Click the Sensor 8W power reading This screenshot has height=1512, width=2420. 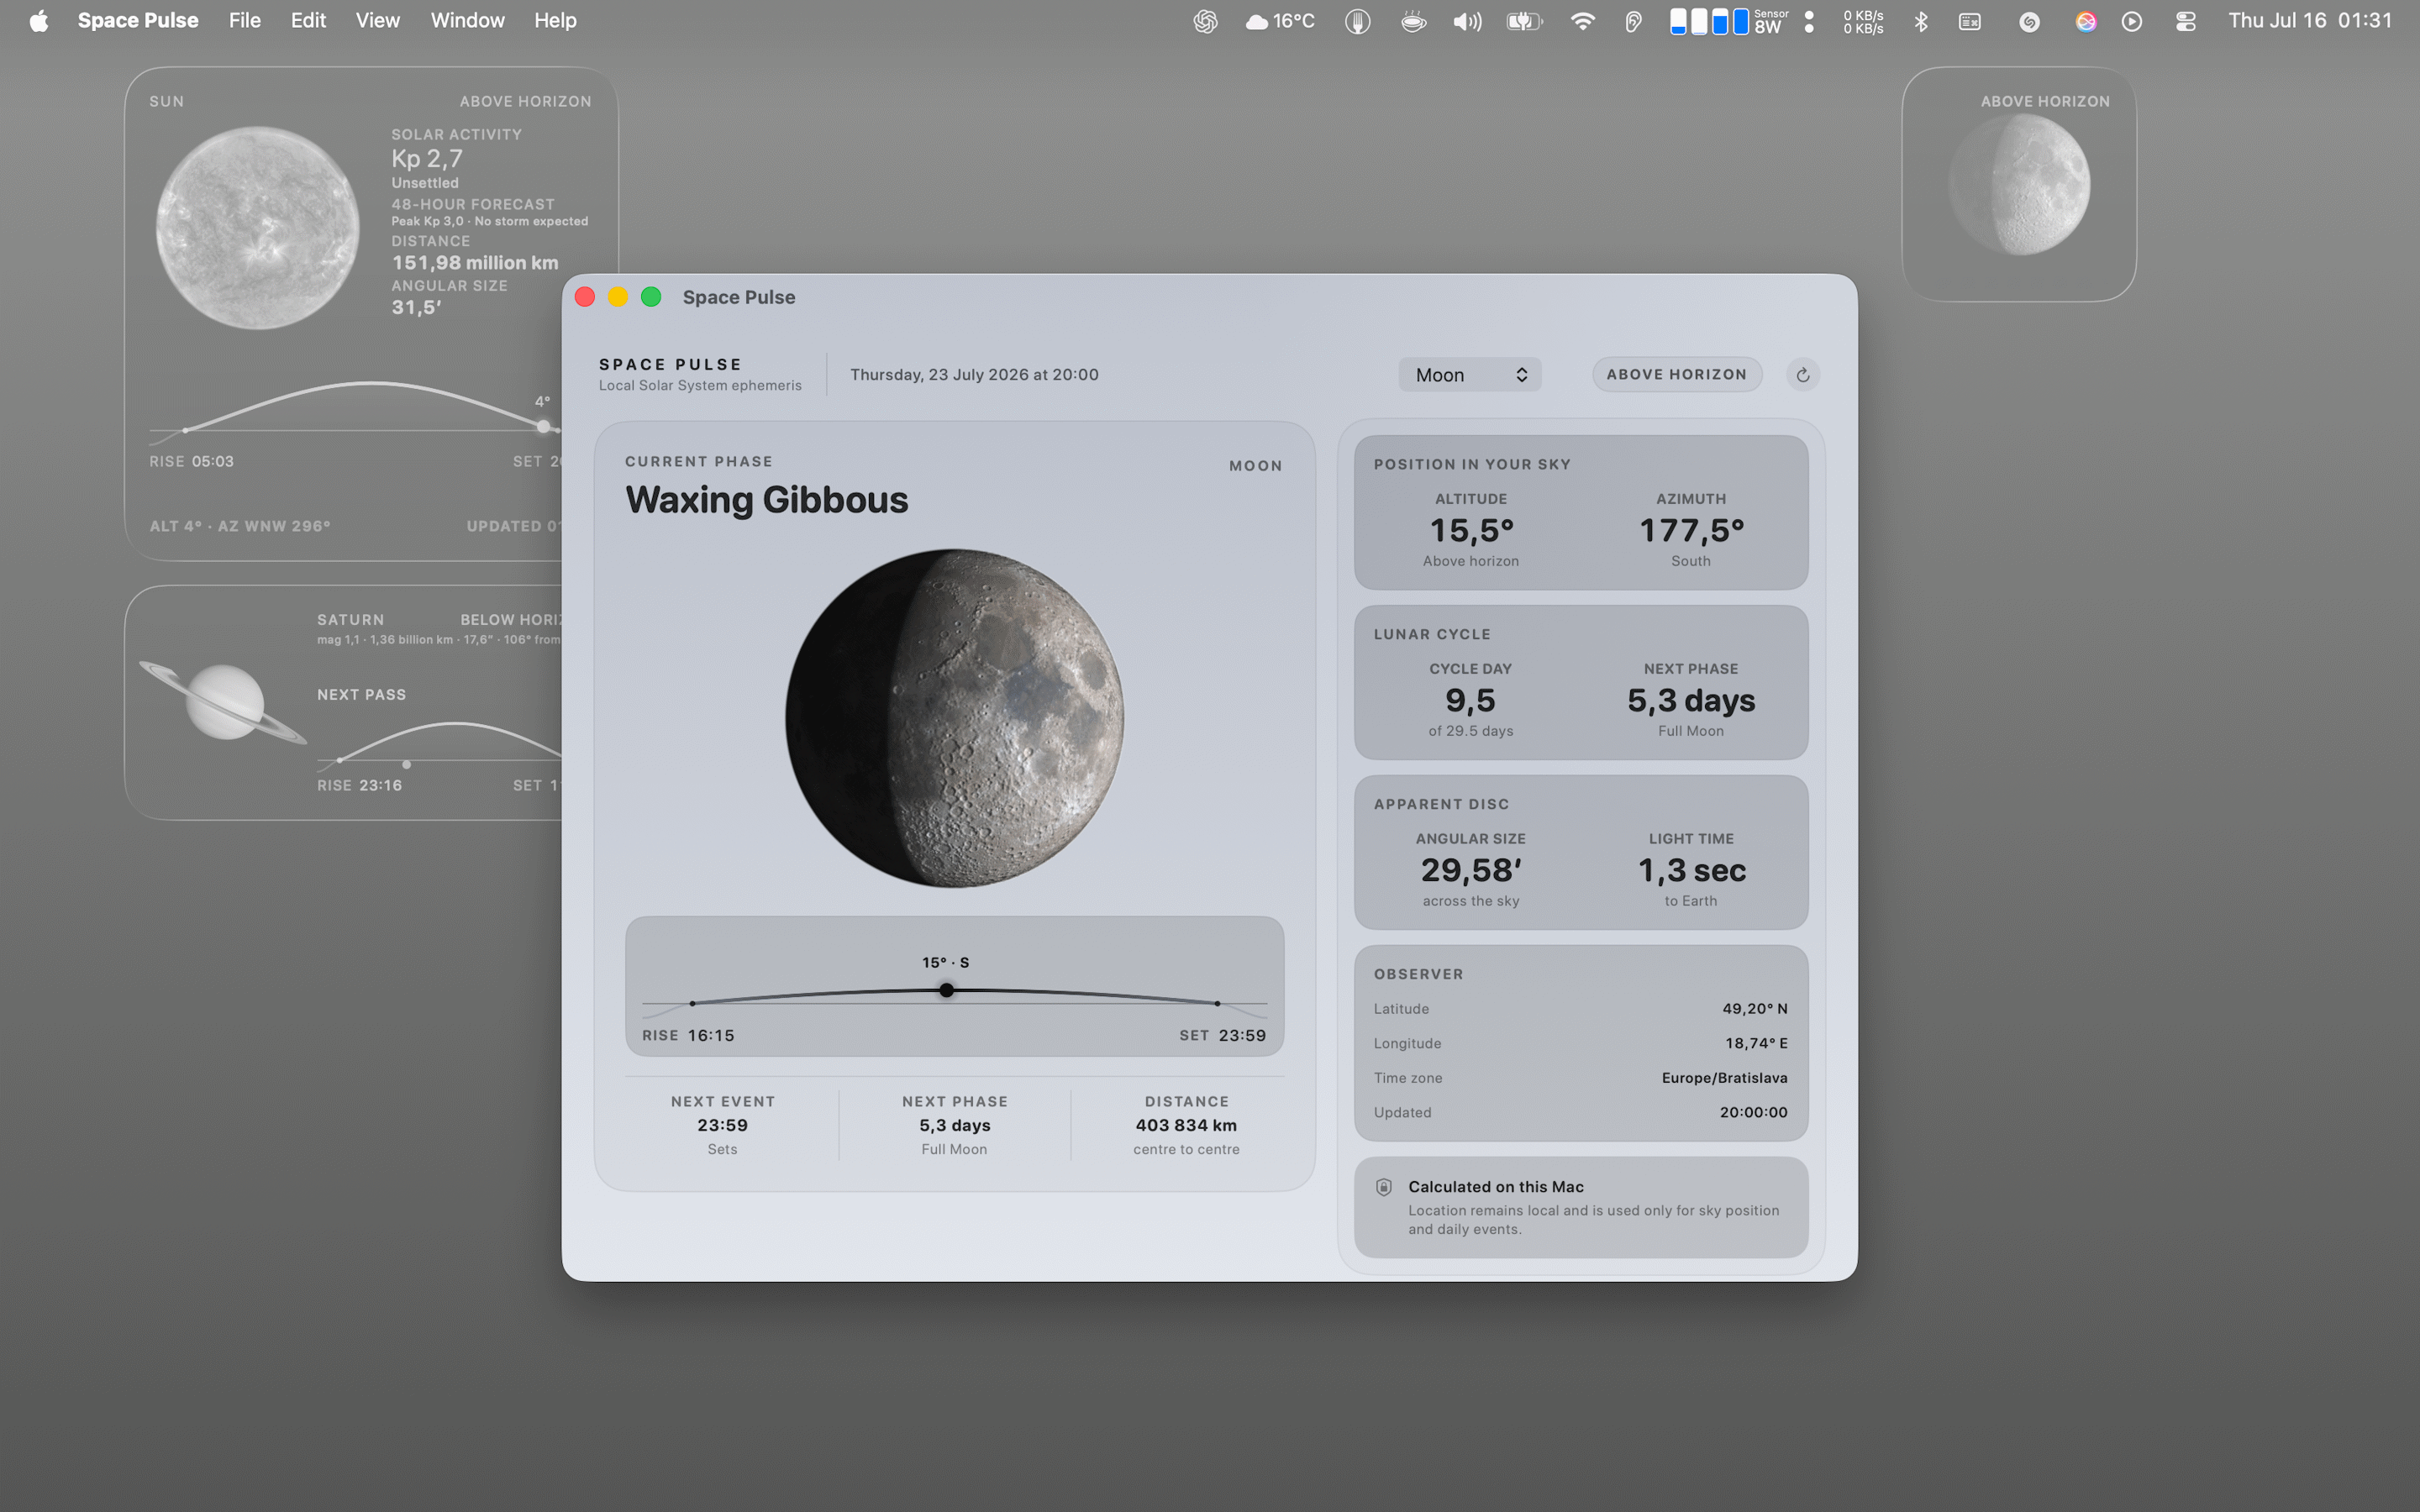point(1770,21)
